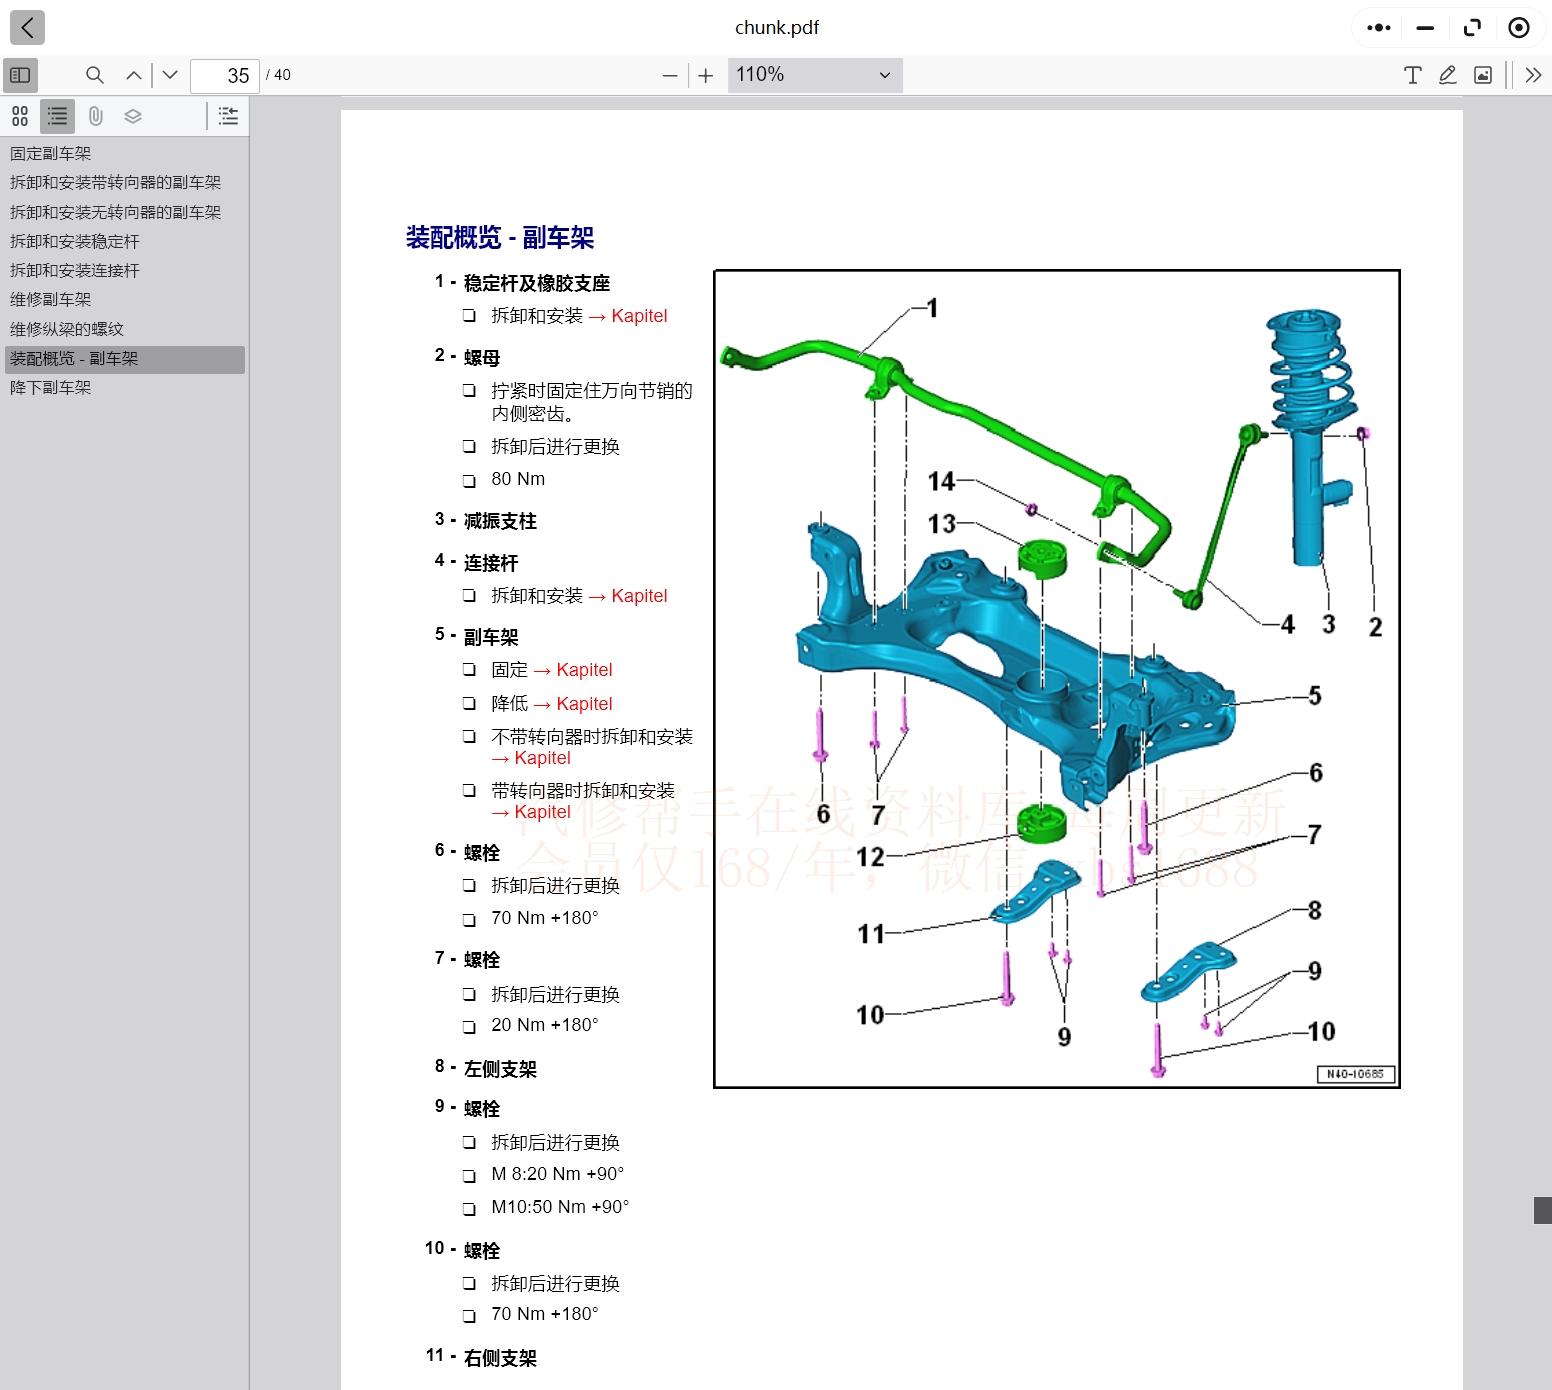
Task: Go to next page arrow
Action: click(170, 75)
